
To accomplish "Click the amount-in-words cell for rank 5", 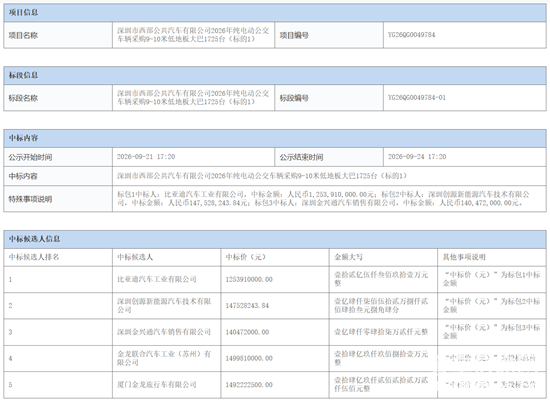I will [x=383, y=385].
